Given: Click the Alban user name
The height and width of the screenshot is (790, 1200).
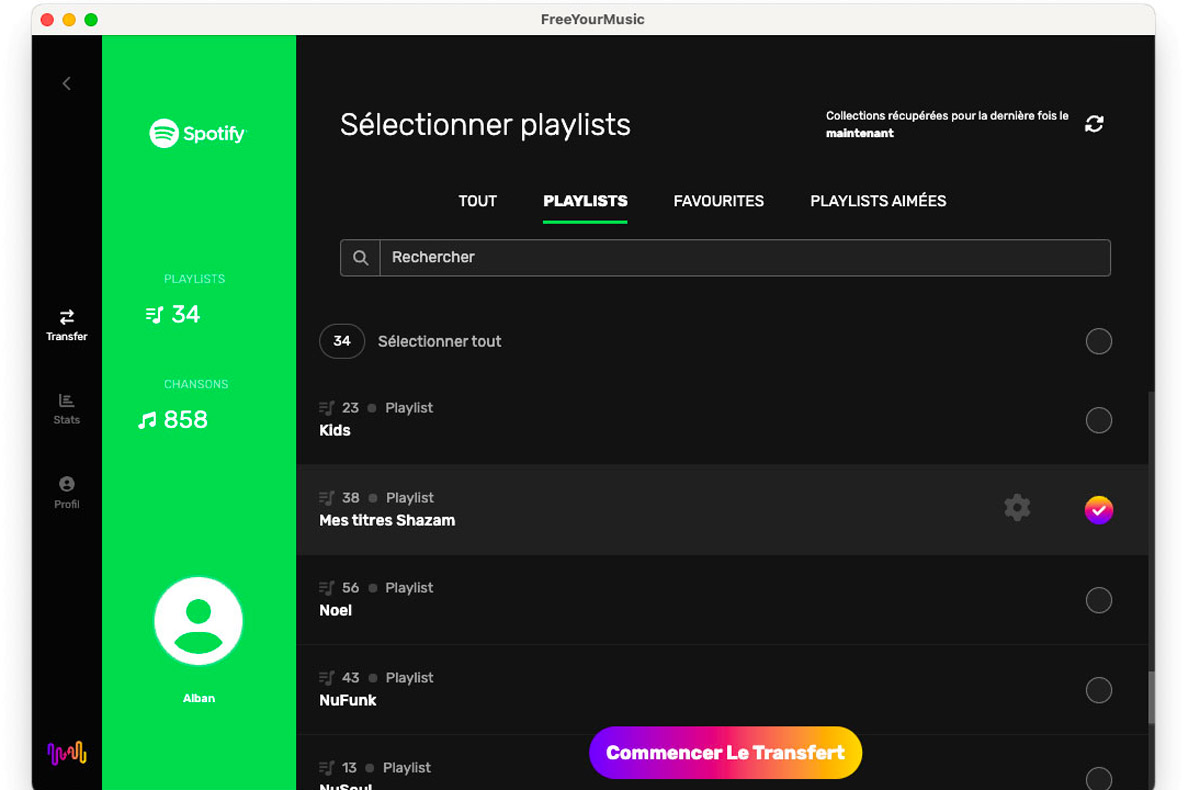Looking at the screenshot, I should (x=199, y=698).
